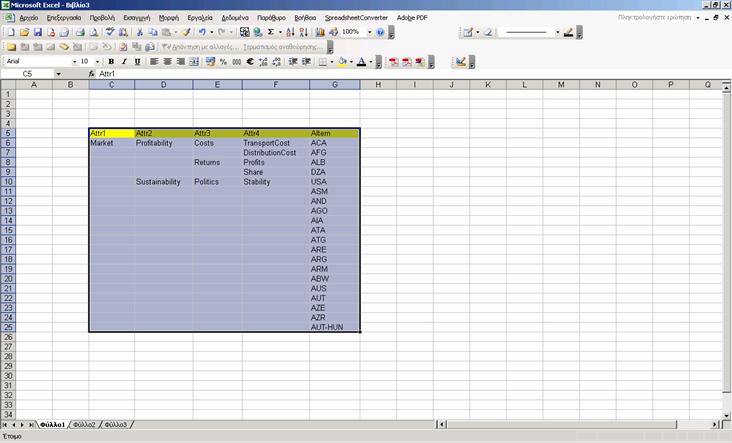This screenshot has height=443, width=732.
Task: Toggle Underline formatting
Action: coord(137,62)
